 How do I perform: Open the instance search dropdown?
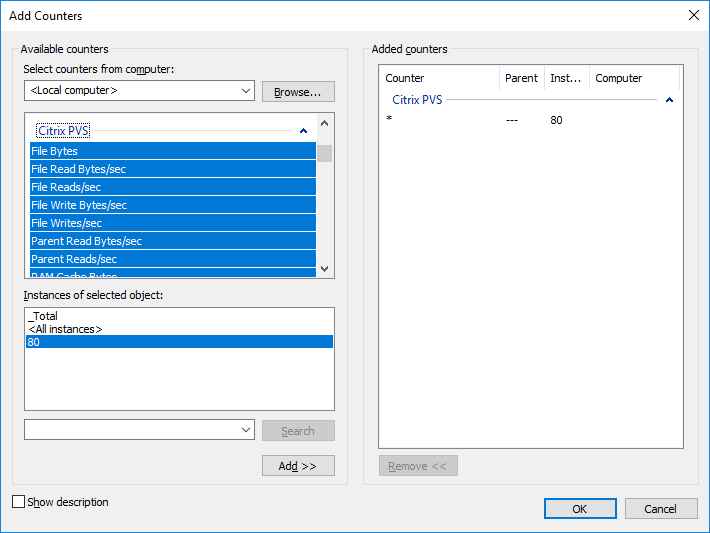point(246,430)
